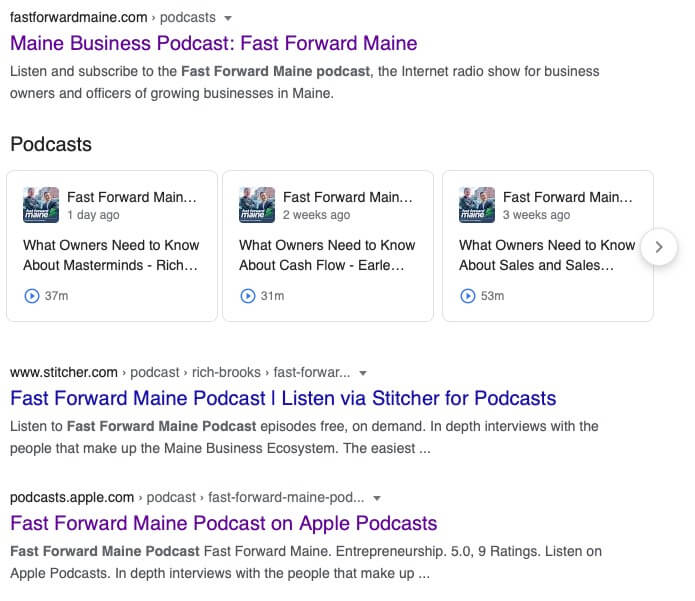Show next podcasts with carousel arrow
The image size is (695, 601).
(659, 247)
